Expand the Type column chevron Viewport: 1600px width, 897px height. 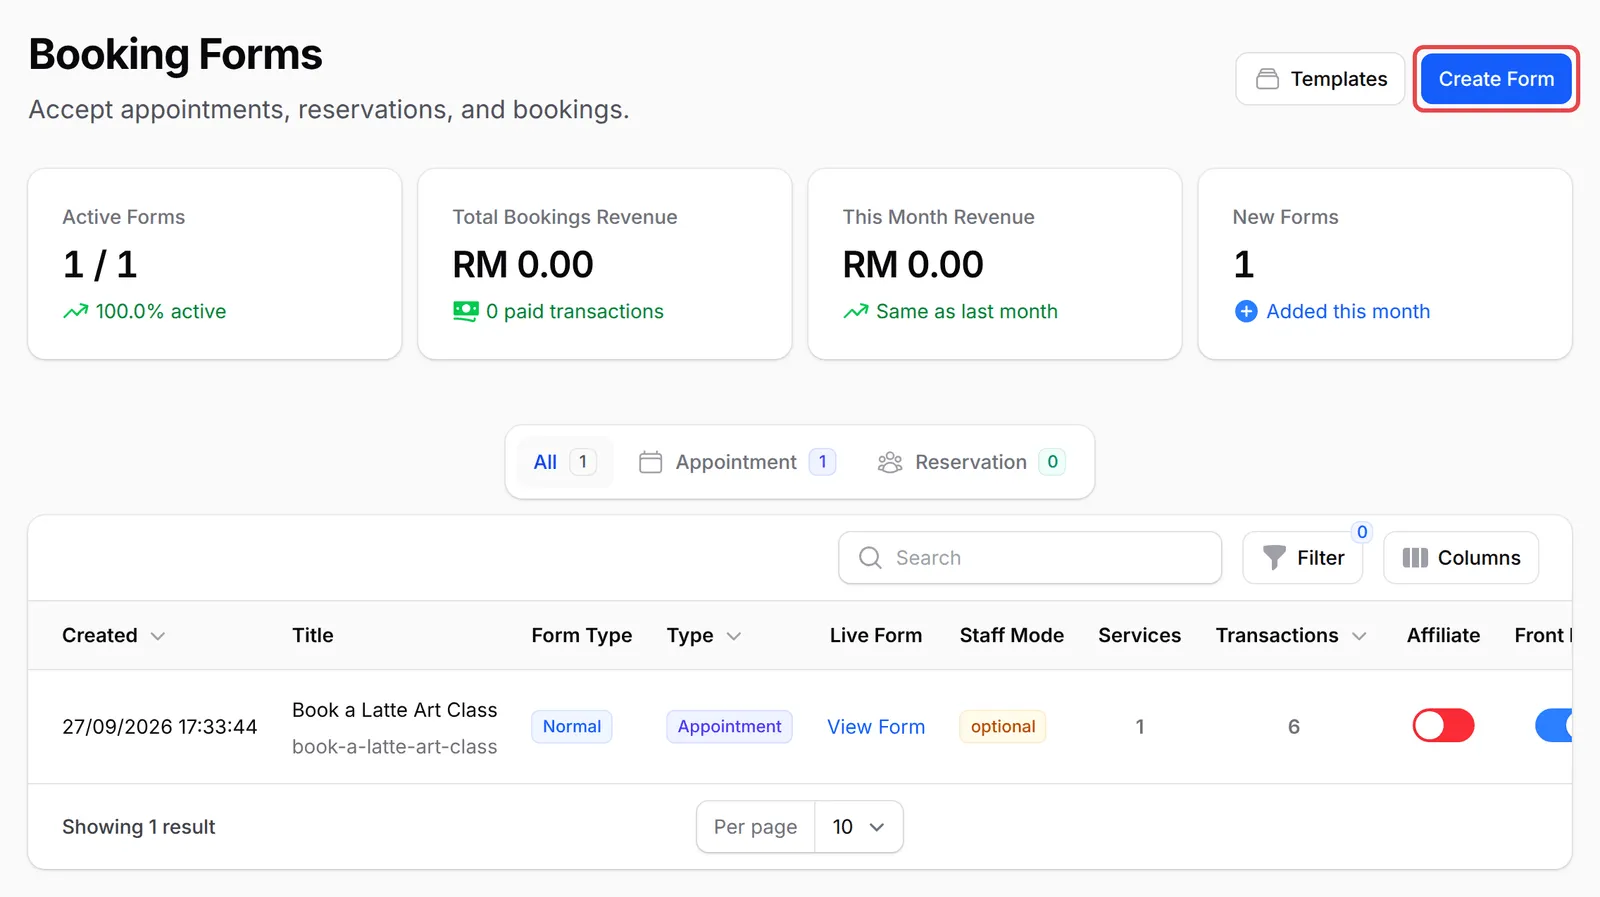(734, 636)
